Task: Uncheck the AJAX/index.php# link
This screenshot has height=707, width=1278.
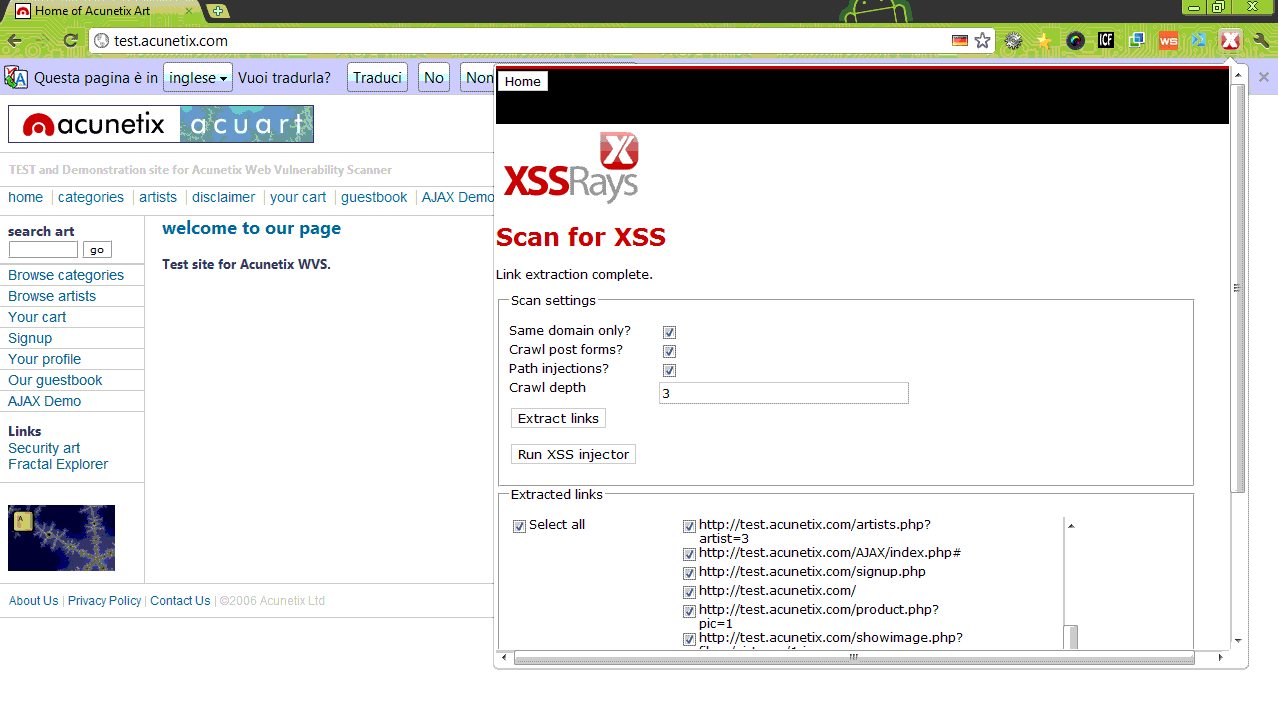Action: 689,554
